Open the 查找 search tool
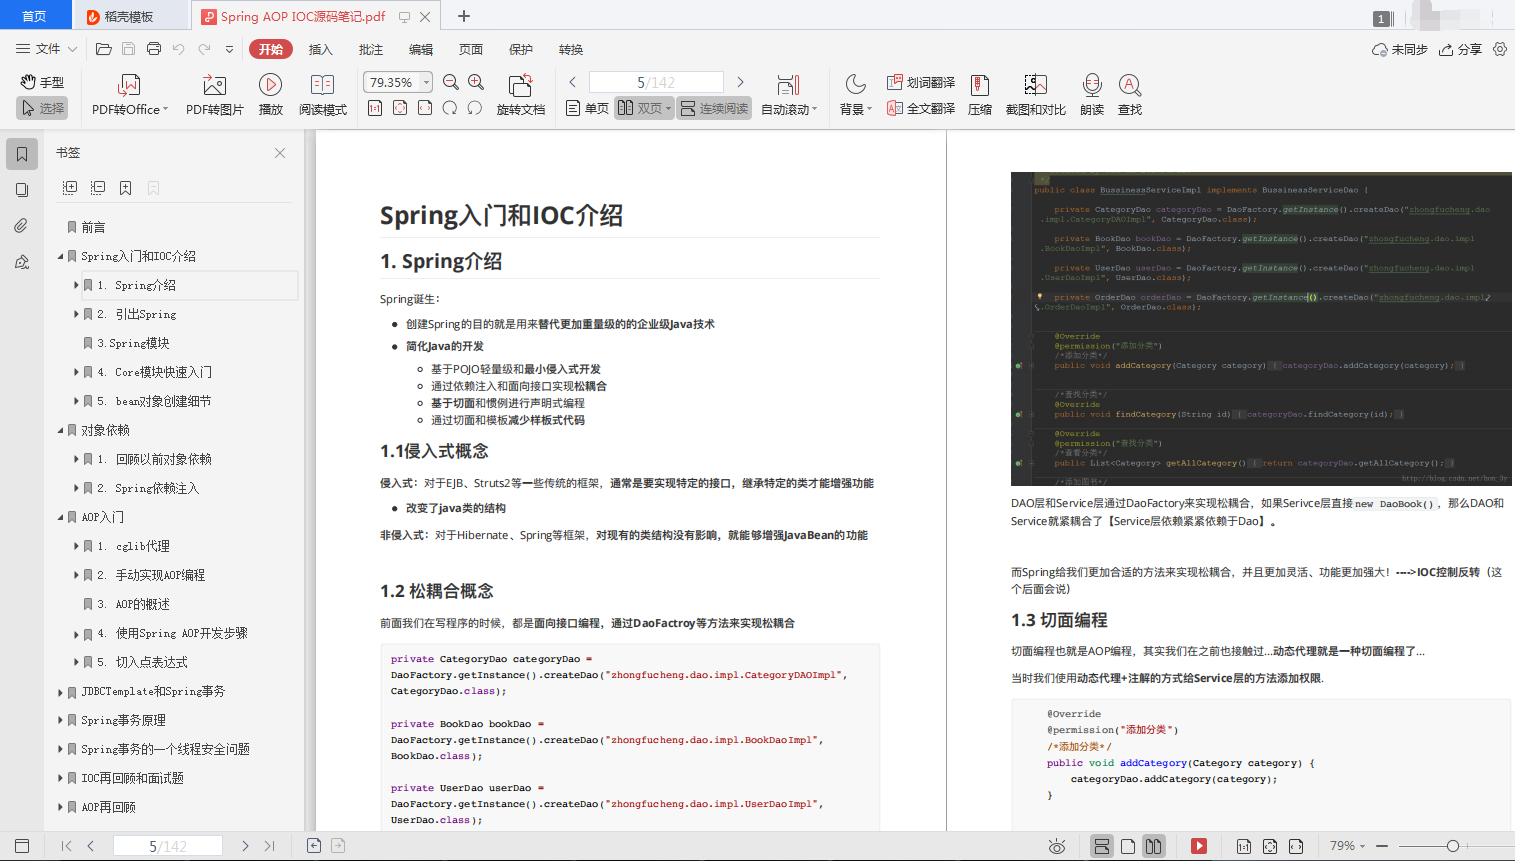 [x=1129, y=85]
